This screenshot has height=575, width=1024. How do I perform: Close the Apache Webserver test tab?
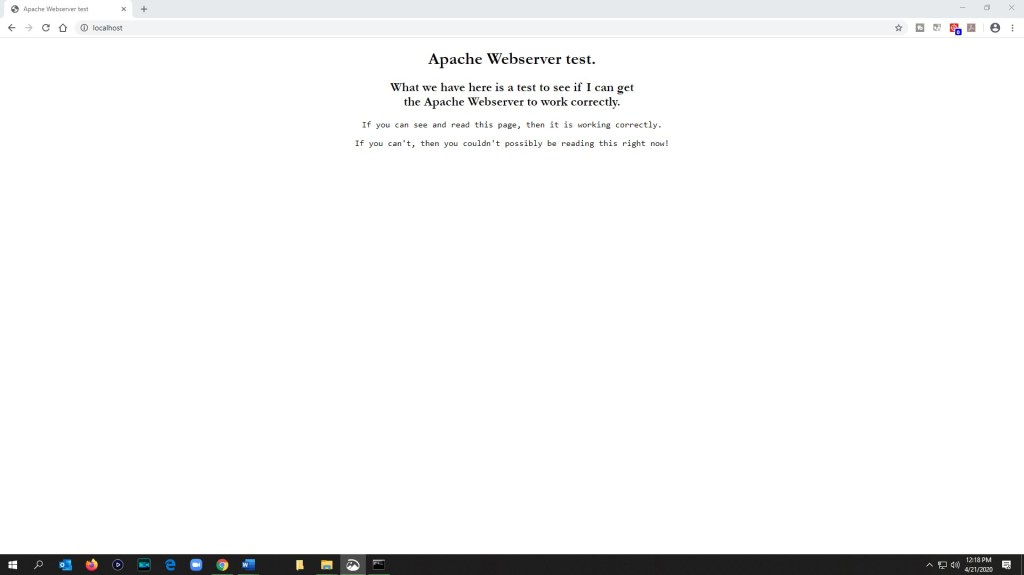(x=124, y=9)
